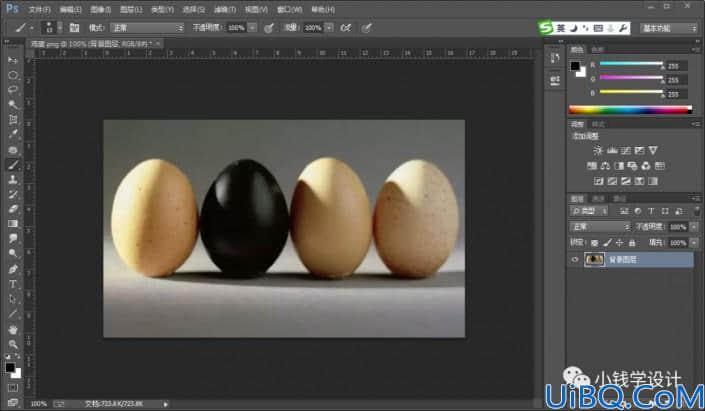
Task: Open the Image menu
Action: click(101, 9)
